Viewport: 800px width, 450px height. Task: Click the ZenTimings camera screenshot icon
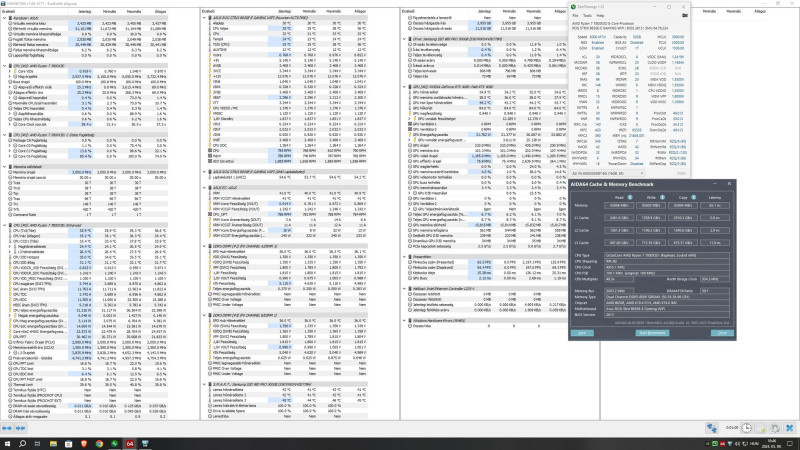(x=685, y=16)
